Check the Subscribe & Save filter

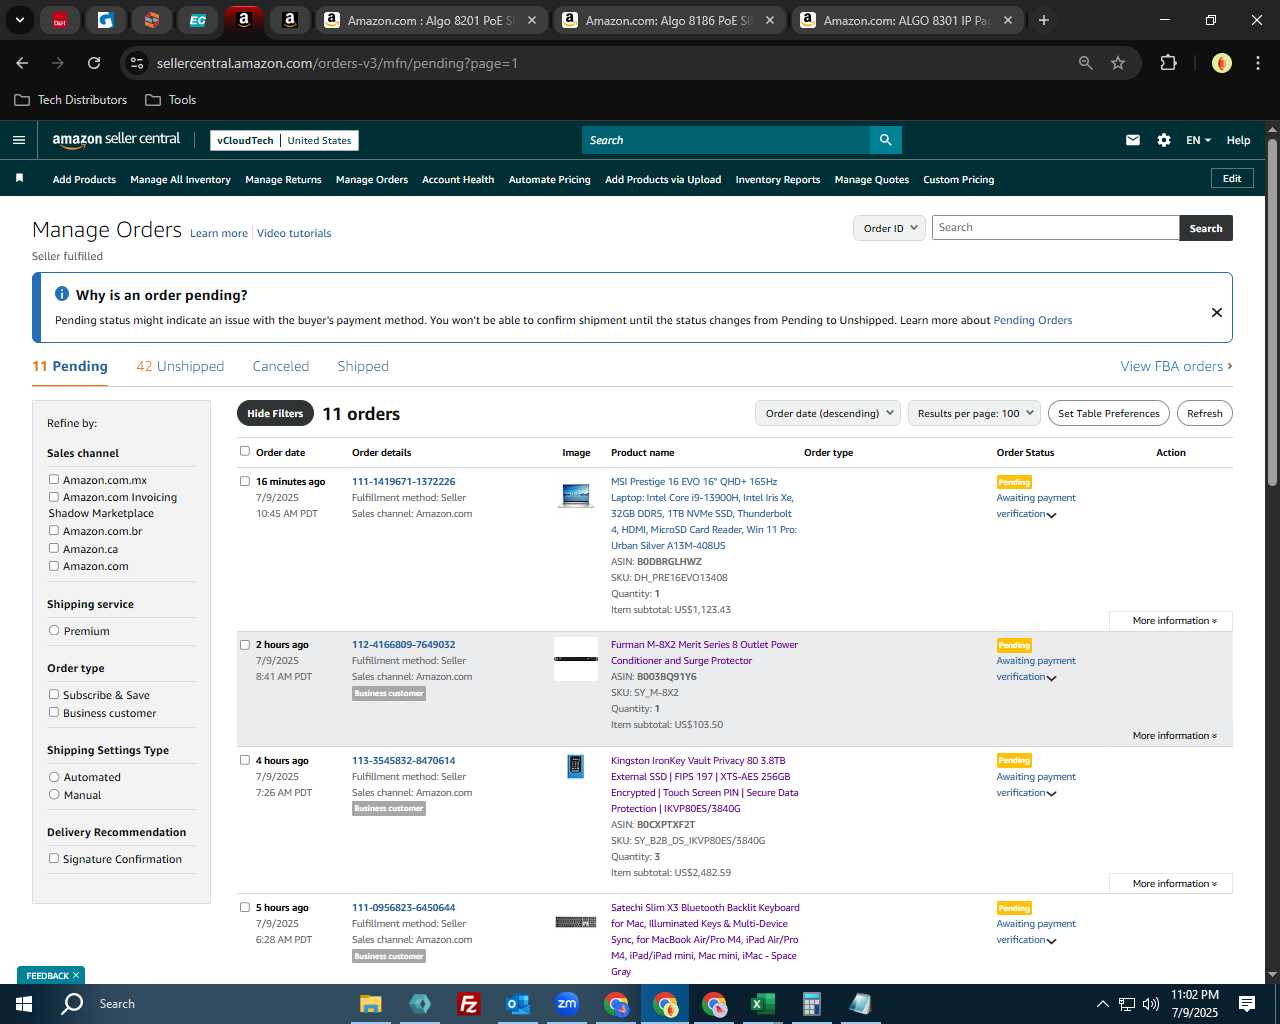pos(54,694)
